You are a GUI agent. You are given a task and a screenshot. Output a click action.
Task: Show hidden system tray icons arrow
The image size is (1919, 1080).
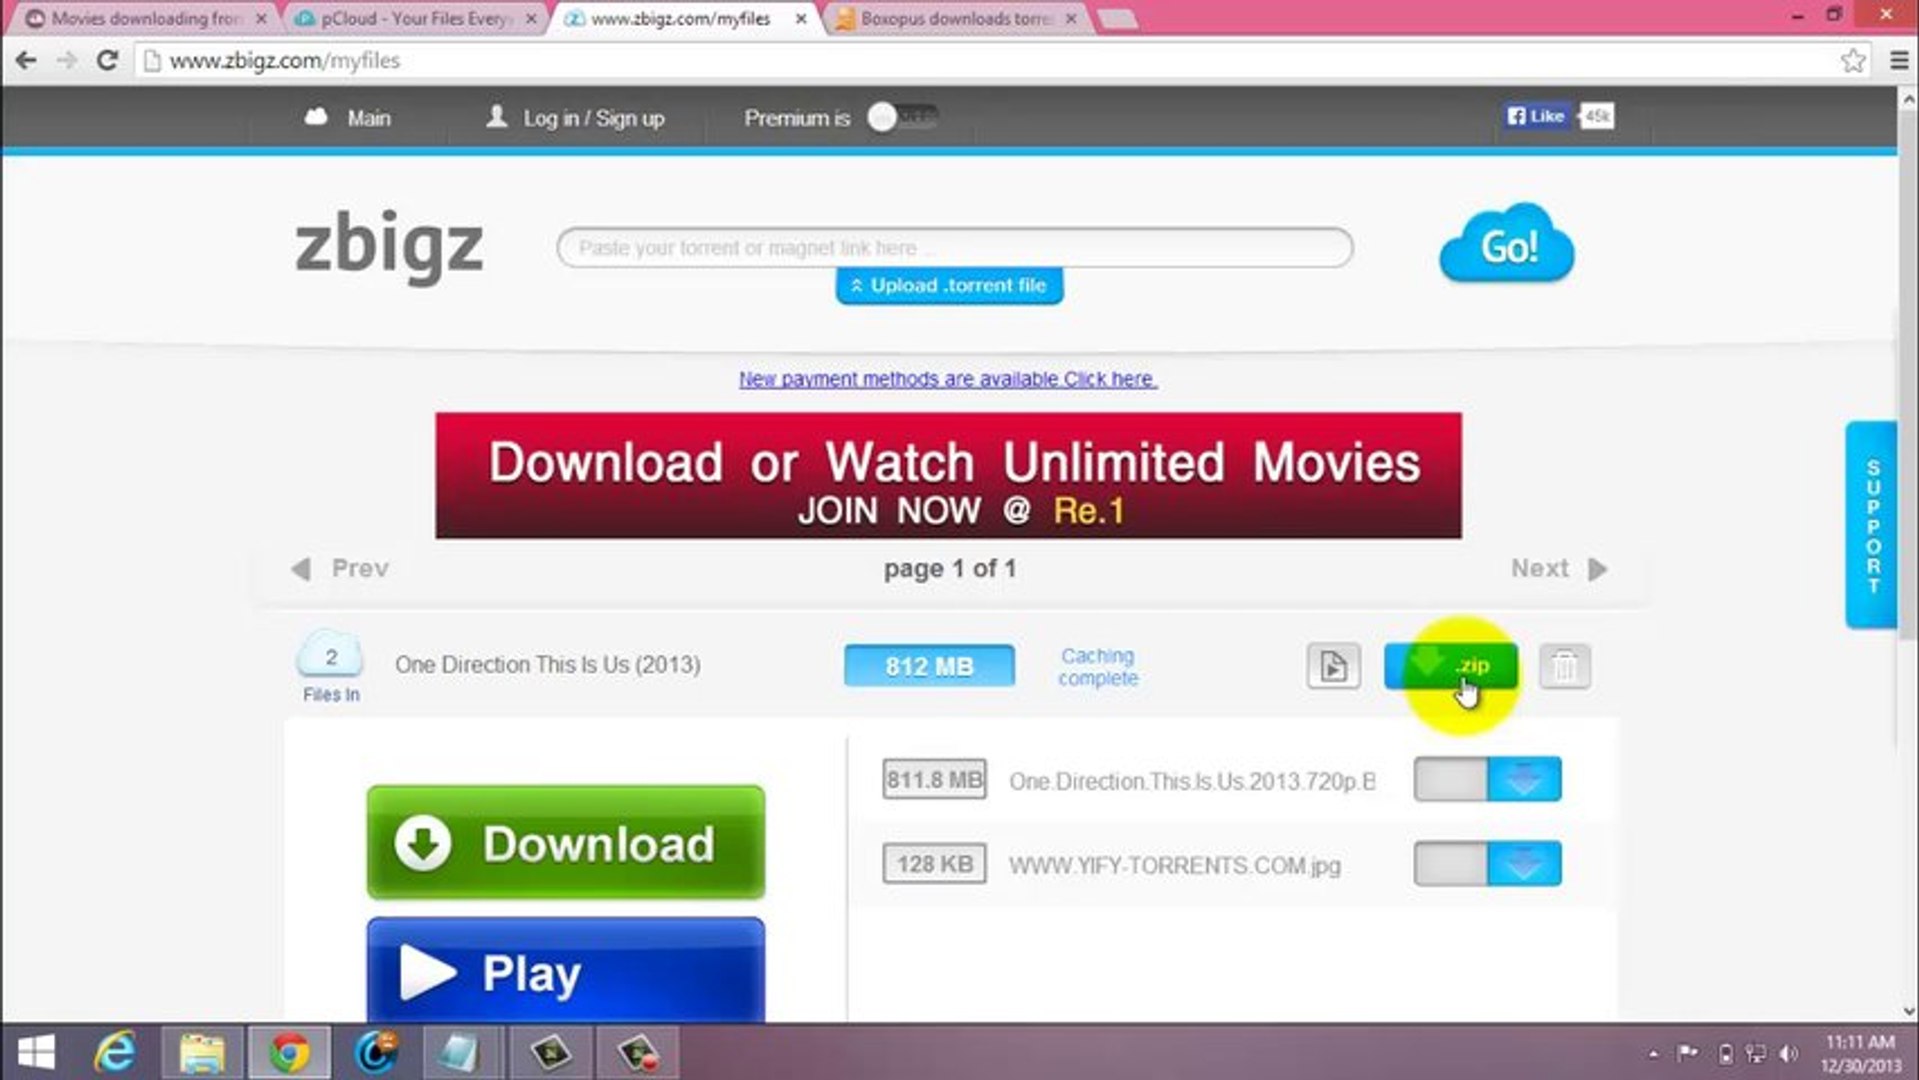point(1653,1053)
